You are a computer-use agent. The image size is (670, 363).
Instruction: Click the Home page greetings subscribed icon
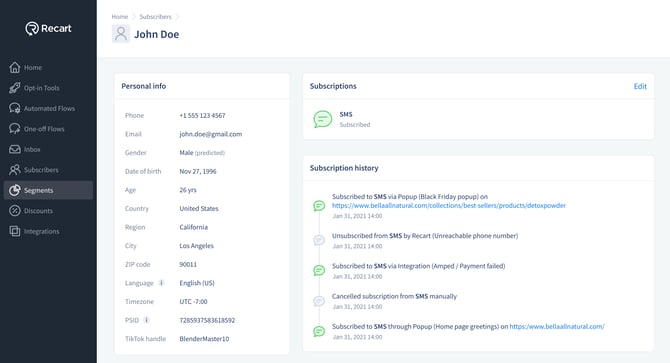[319, 331]
